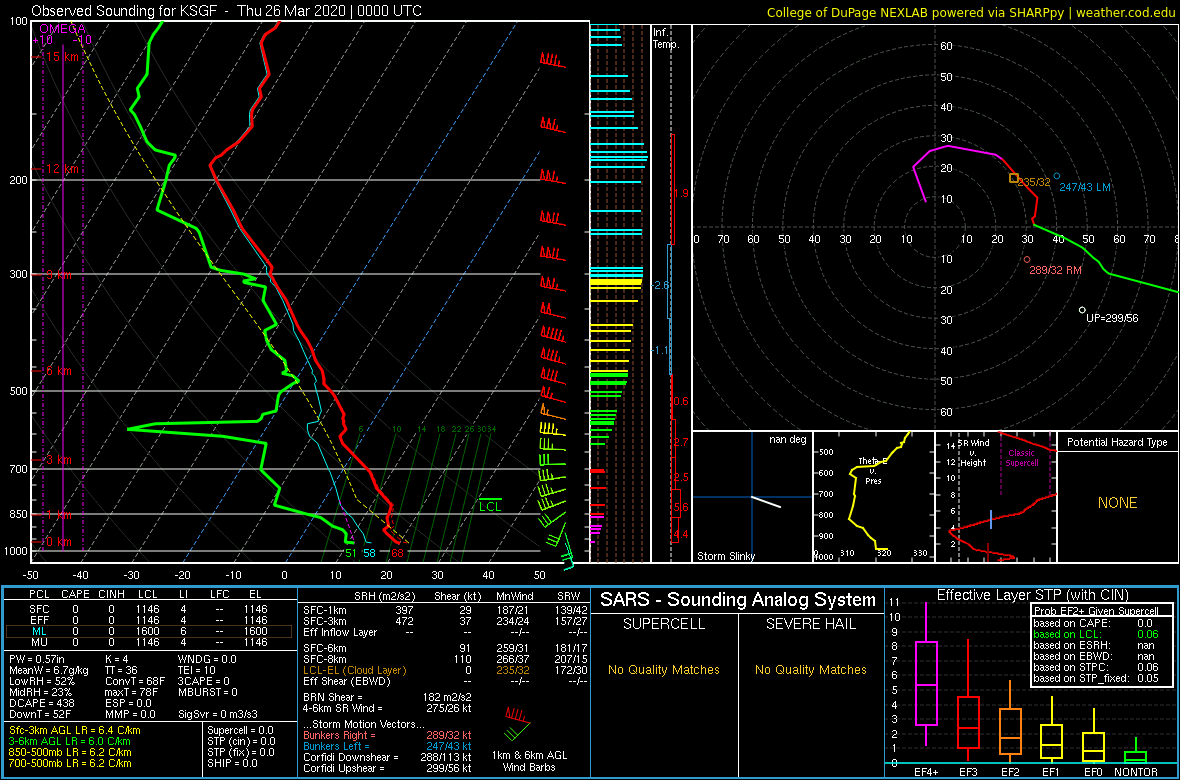This screenshot has width=1180, height=780.
Task: Click the LowRH = 52% value
Action: pos(42,682)
